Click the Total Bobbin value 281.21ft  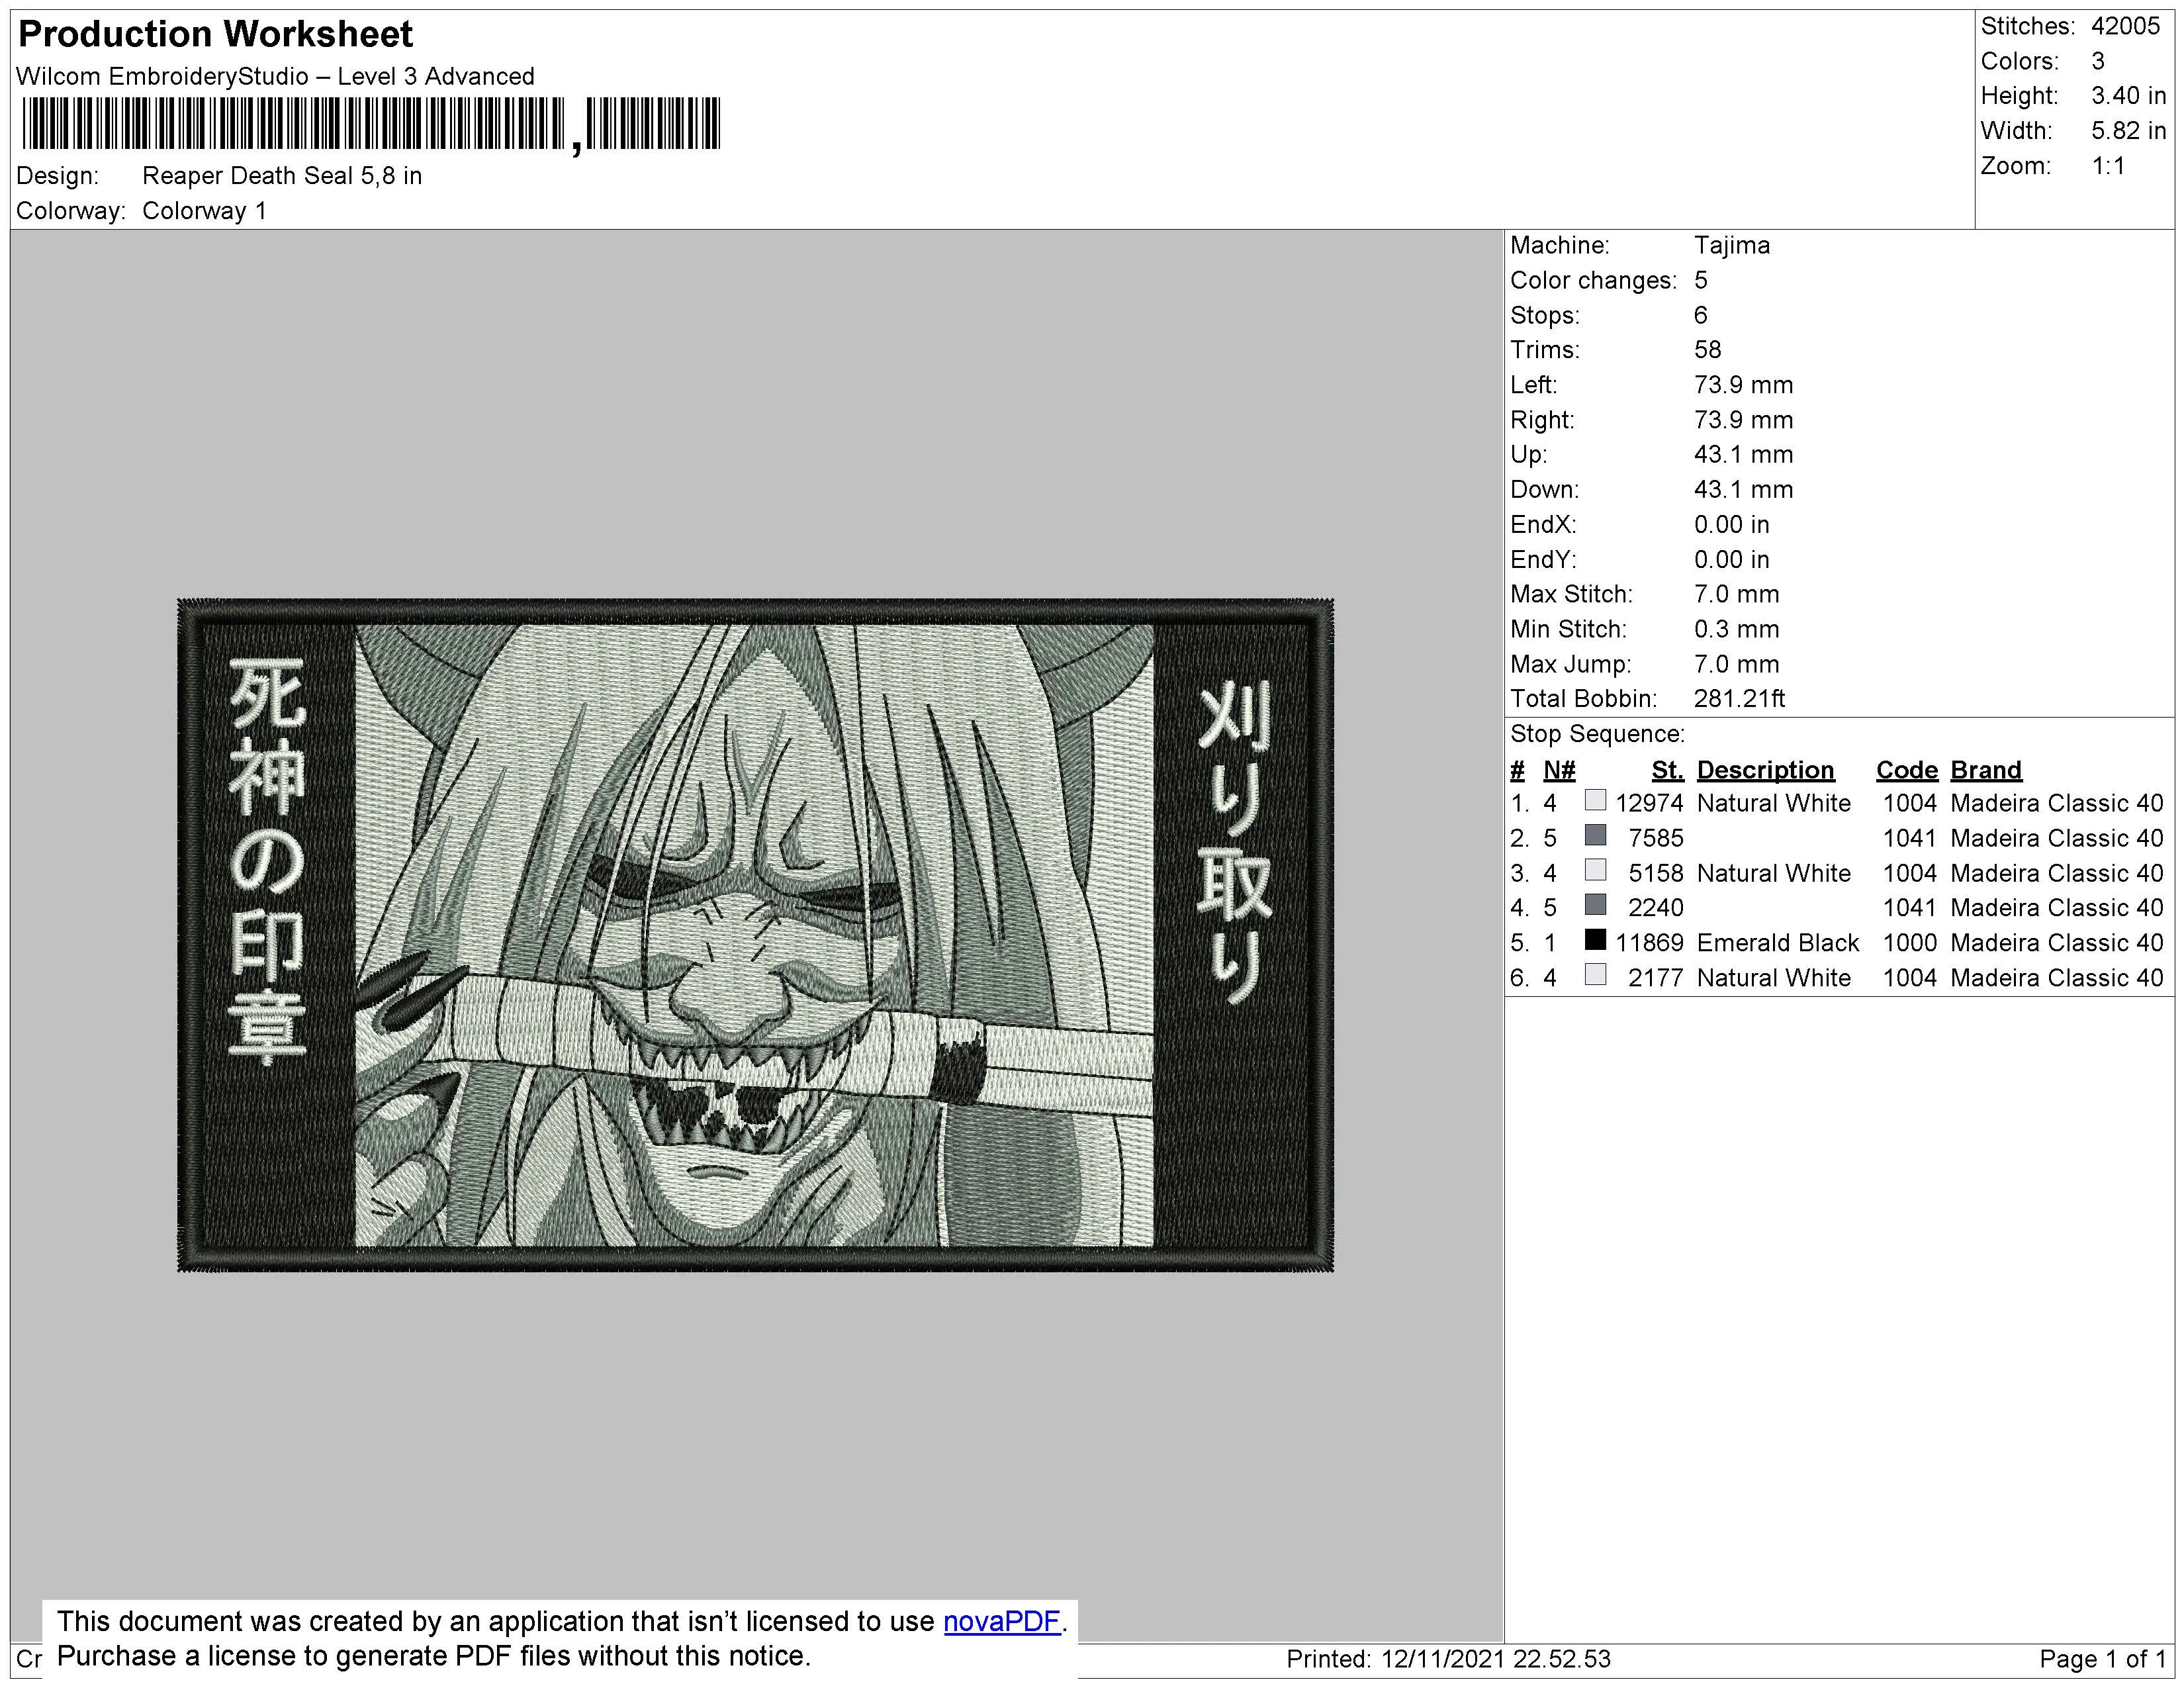(x=1739, y=699)
